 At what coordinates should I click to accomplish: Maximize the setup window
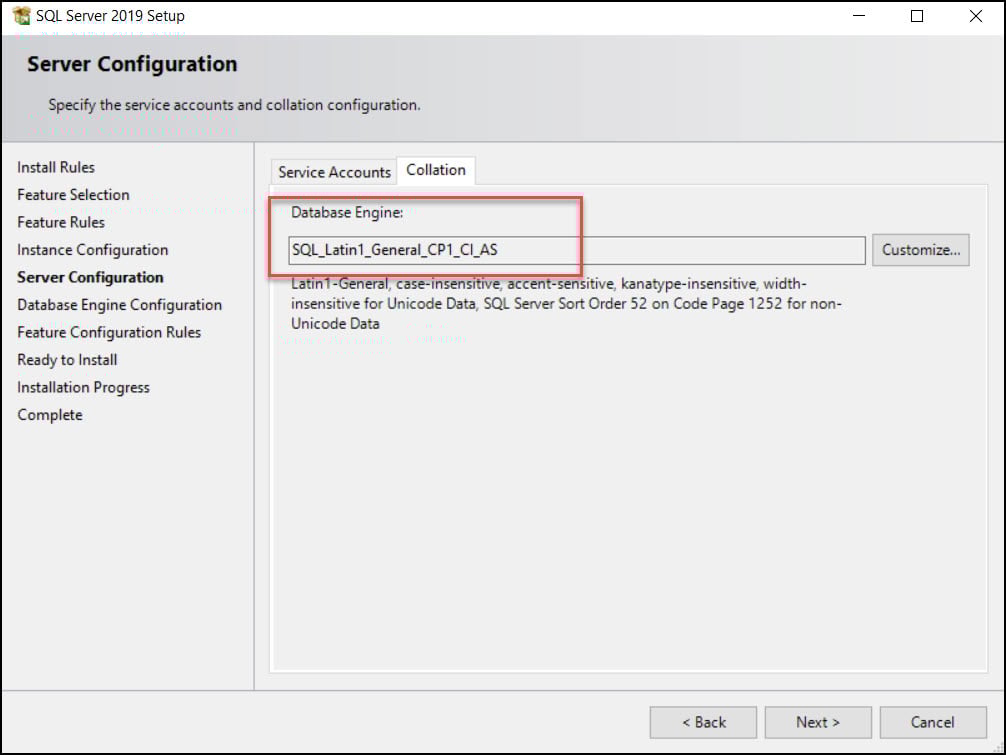(917, 16)
